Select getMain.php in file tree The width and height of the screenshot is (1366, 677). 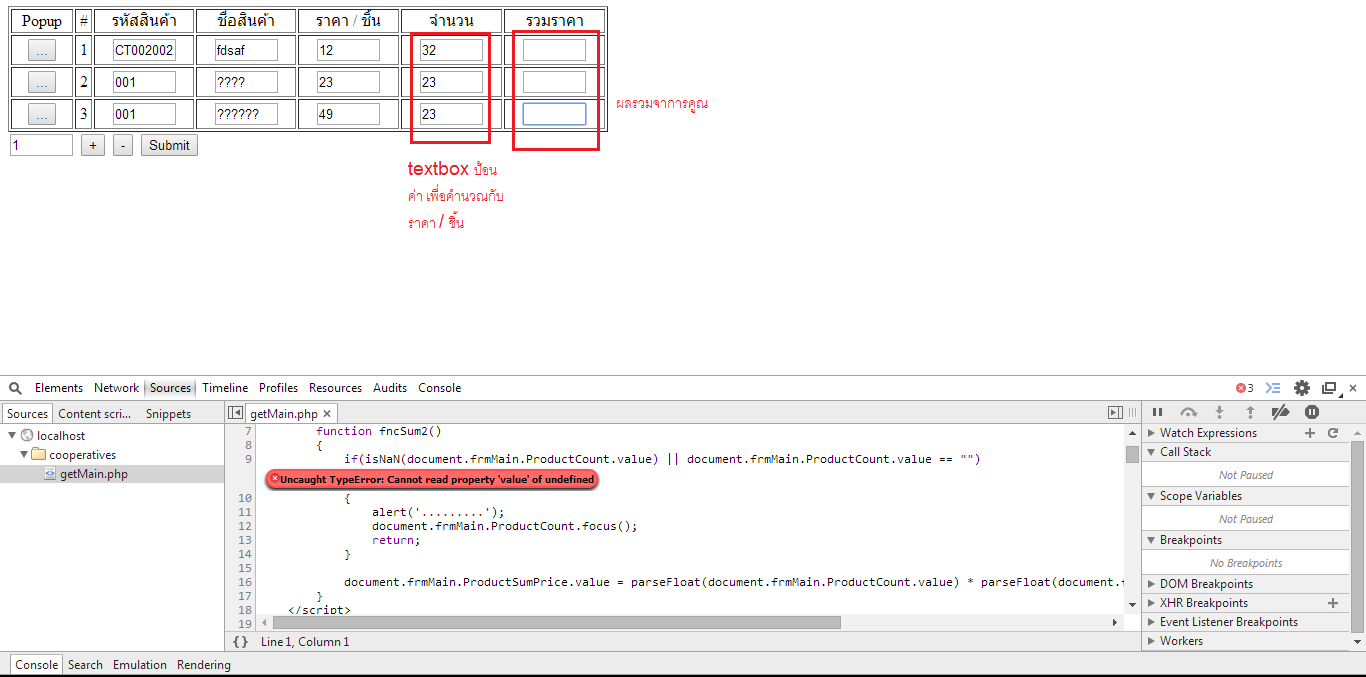[x=93, y=474]
